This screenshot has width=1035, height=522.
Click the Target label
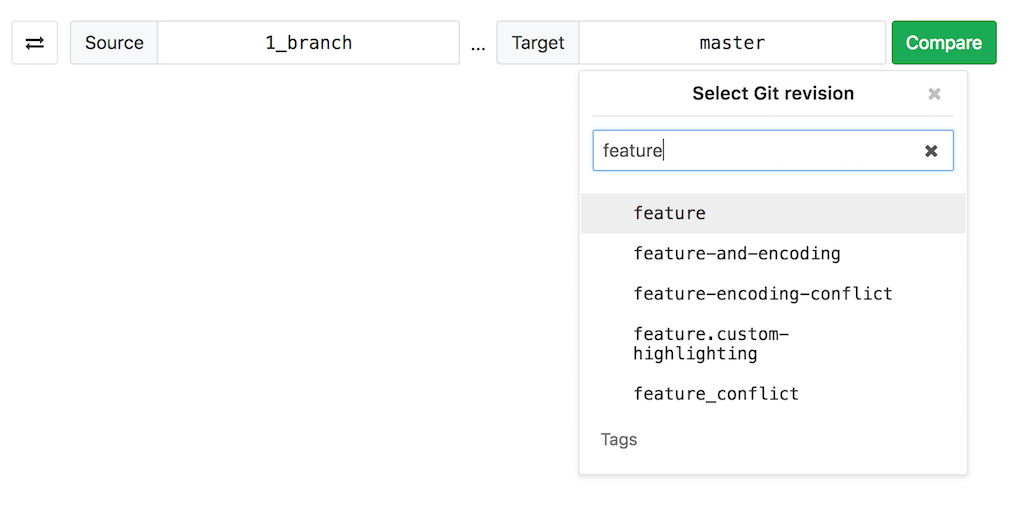pyautogui.click(x=538, y=43)
